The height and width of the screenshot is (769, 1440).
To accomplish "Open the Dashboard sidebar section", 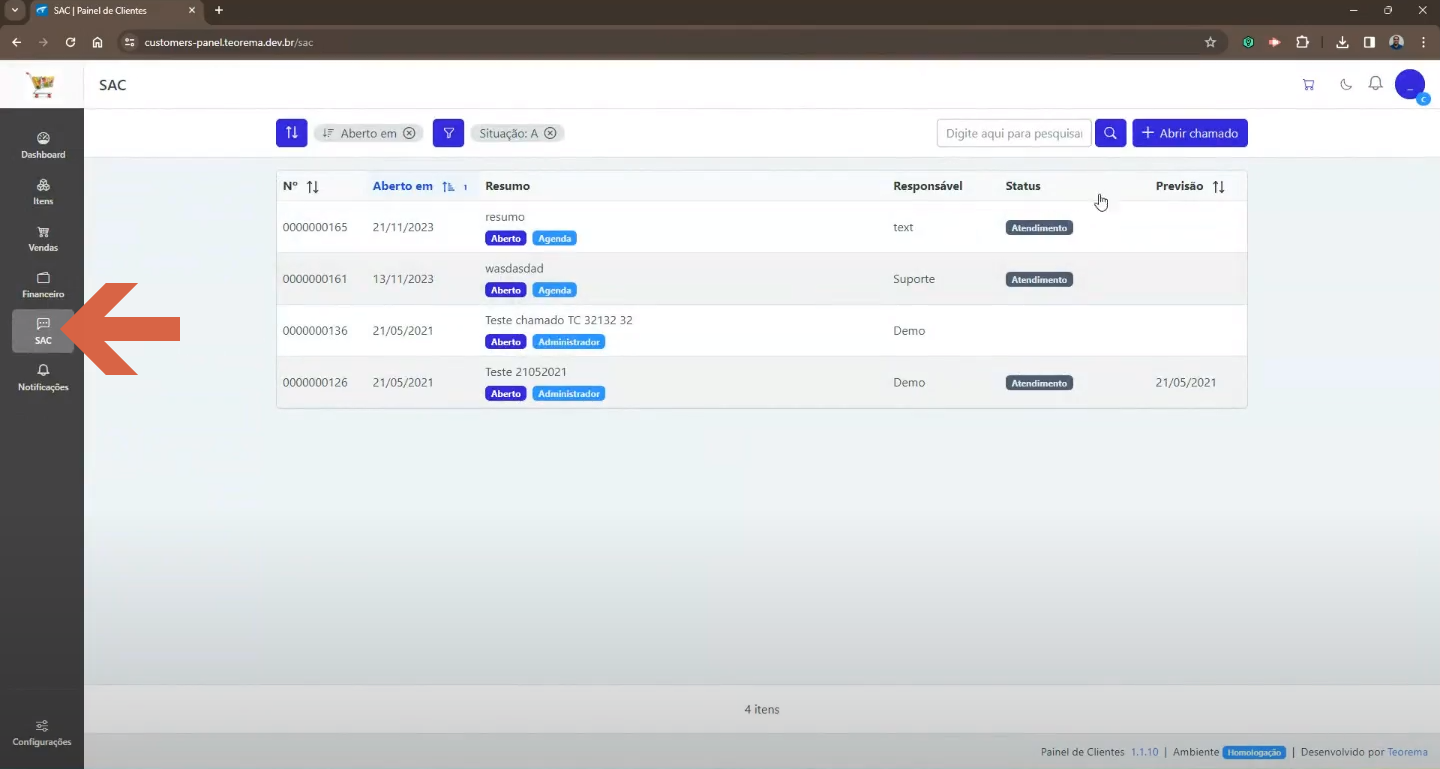I will point(43,145).
